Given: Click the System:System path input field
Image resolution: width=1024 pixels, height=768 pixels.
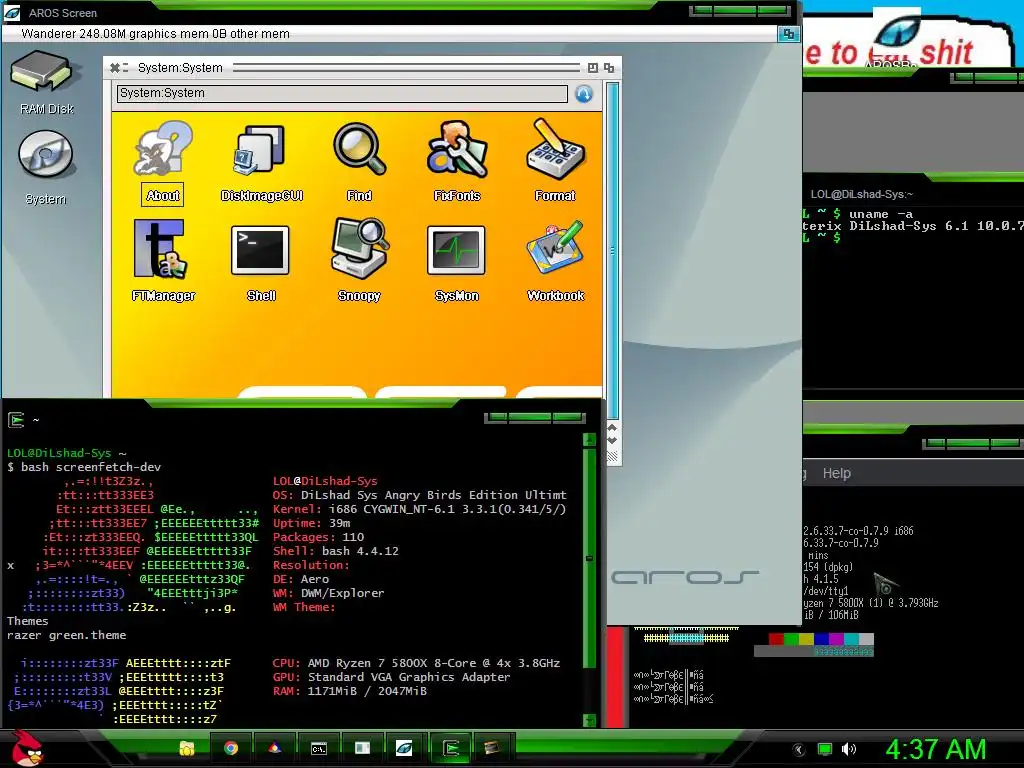Looking at the screenshot, I should [x=342, y=93].
